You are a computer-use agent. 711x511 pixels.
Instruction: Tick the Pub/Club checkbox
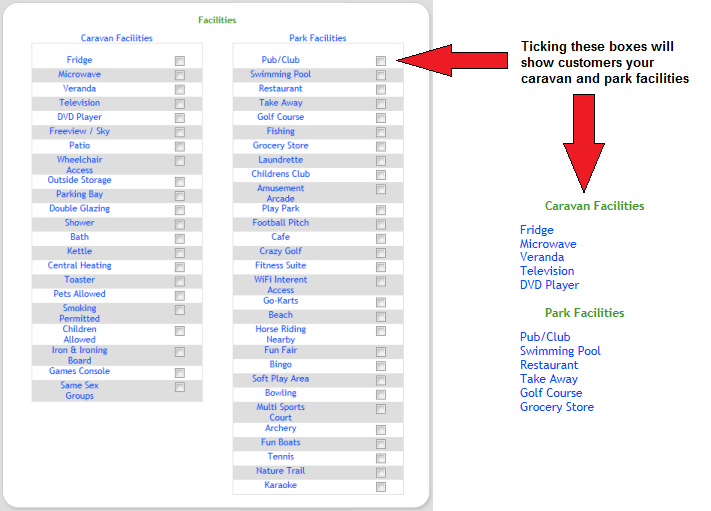[381, 61]
